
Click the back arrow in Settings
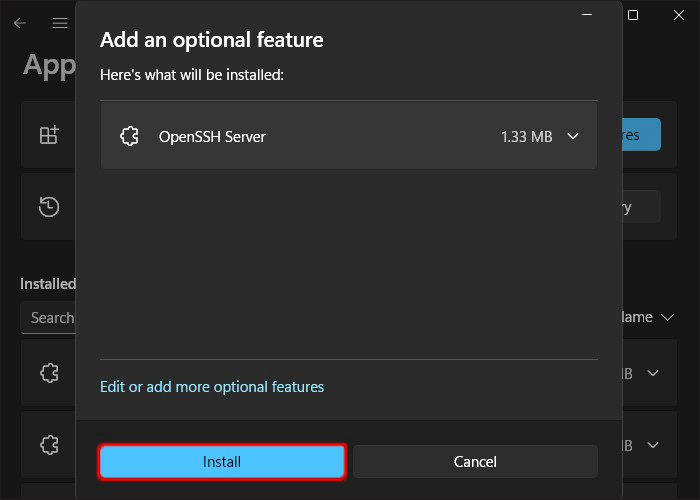20,22
